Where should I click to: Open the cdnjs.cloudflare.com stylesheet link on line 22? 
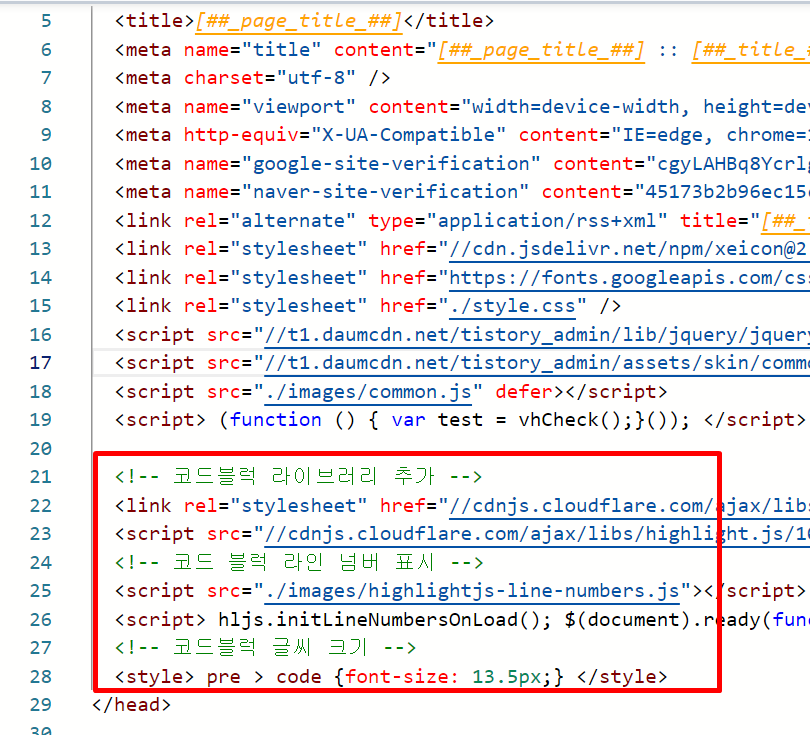click(629, 506)
